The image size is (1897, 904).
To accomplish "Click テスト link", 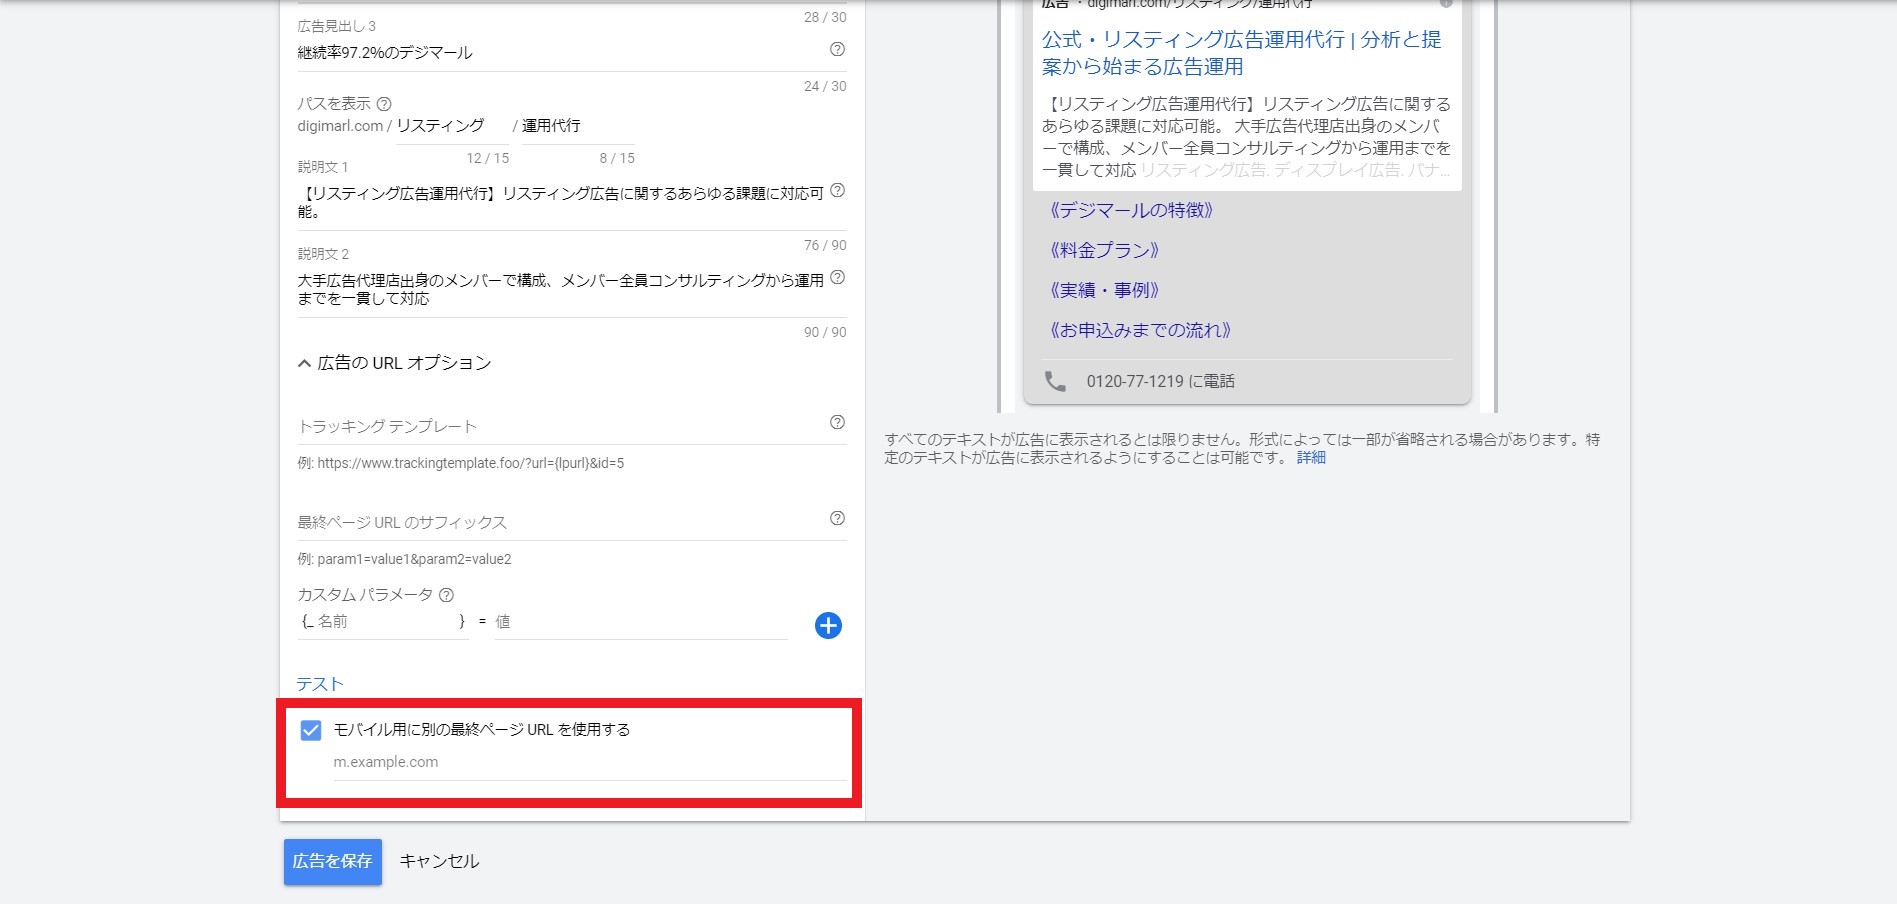I will [320, 684].
